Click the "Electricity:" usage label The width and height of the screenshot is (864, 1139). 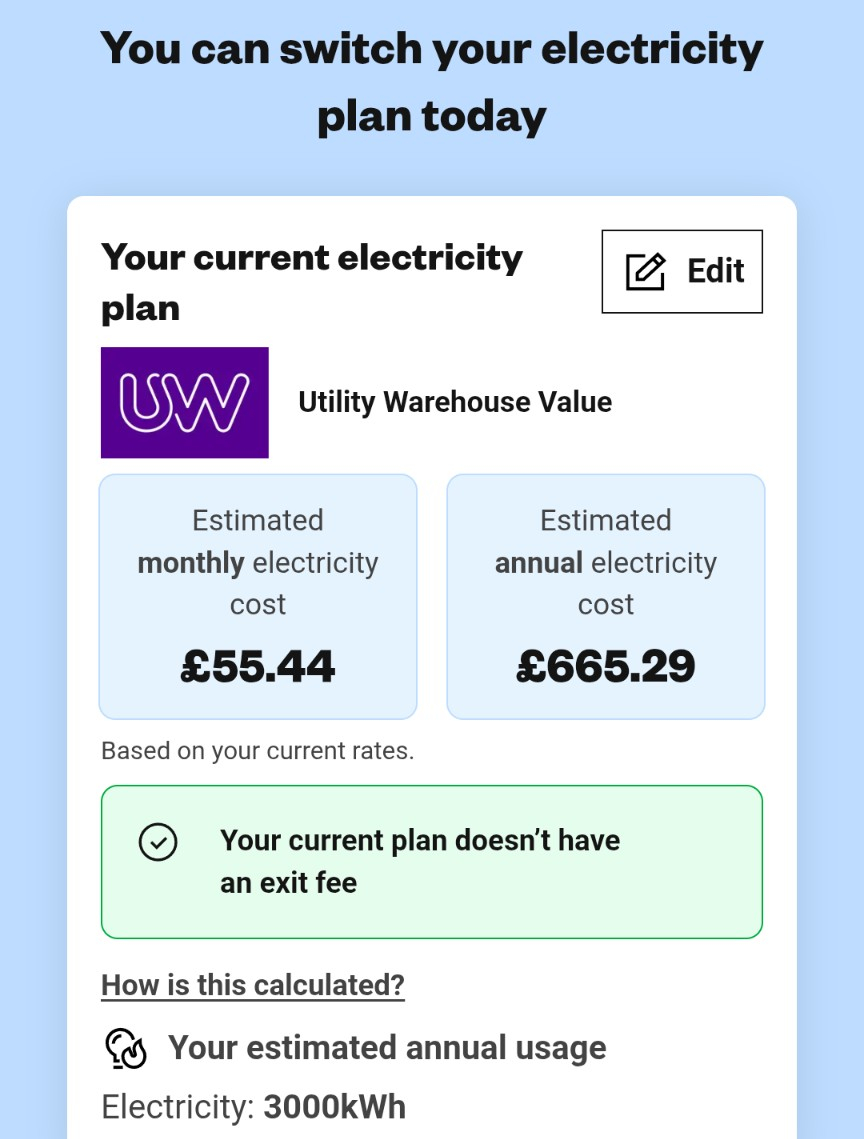point(179,1108)
